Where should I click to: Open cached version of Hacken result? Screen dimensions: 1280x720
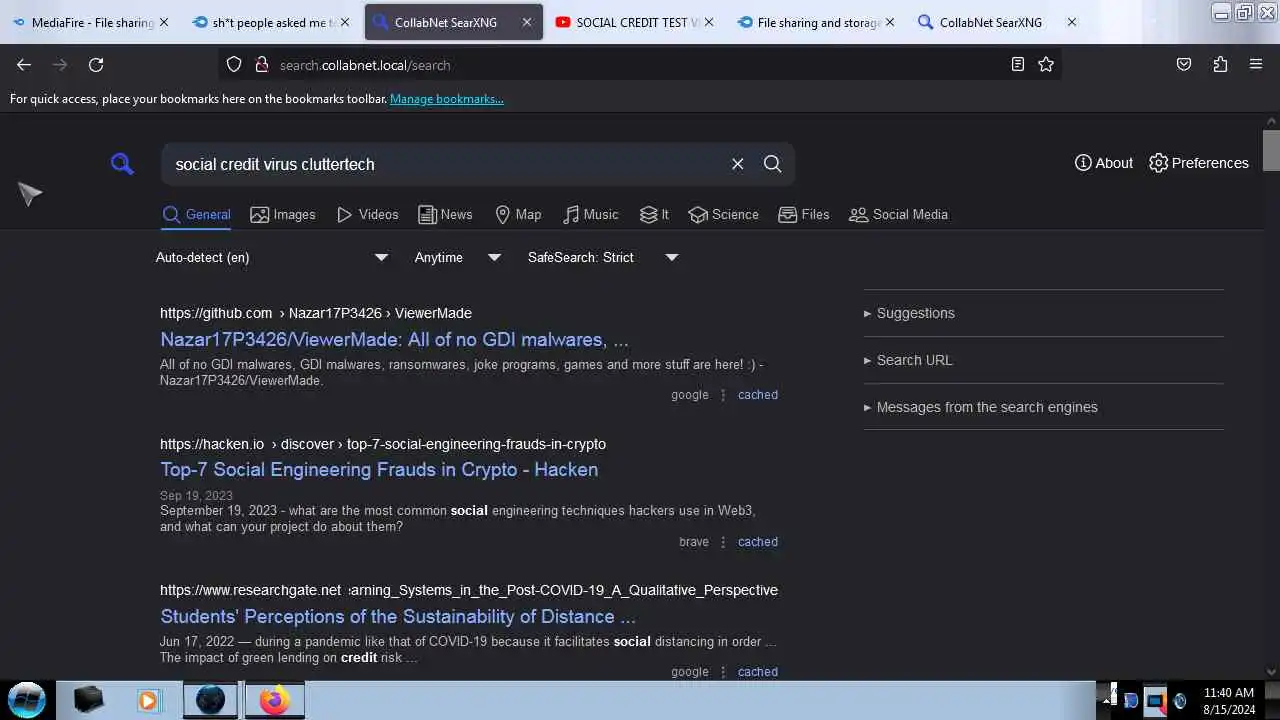click(757, 542)
